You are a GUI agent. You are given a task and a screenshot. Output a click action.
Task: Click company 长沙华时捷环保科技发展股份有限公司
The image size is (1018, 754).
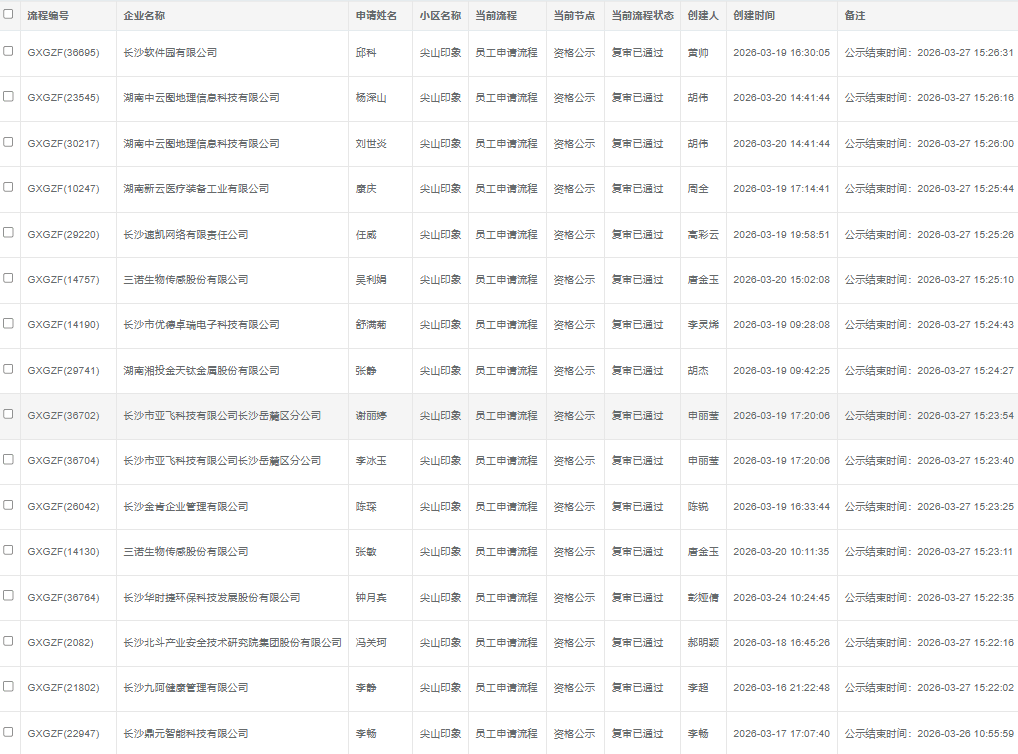pyautogui.click(x=212, y=597)
